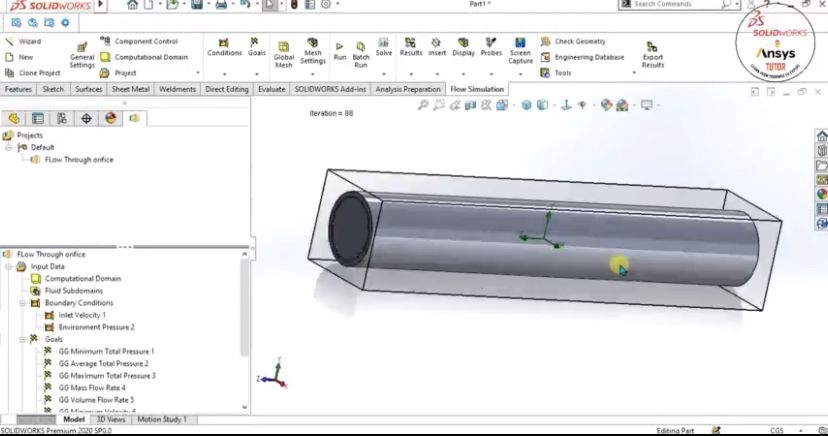Image resolution: width=828 pixels, height=436 pixels.
Task: Select GG Average Total Pressure 2 goal
Action: 104,364
